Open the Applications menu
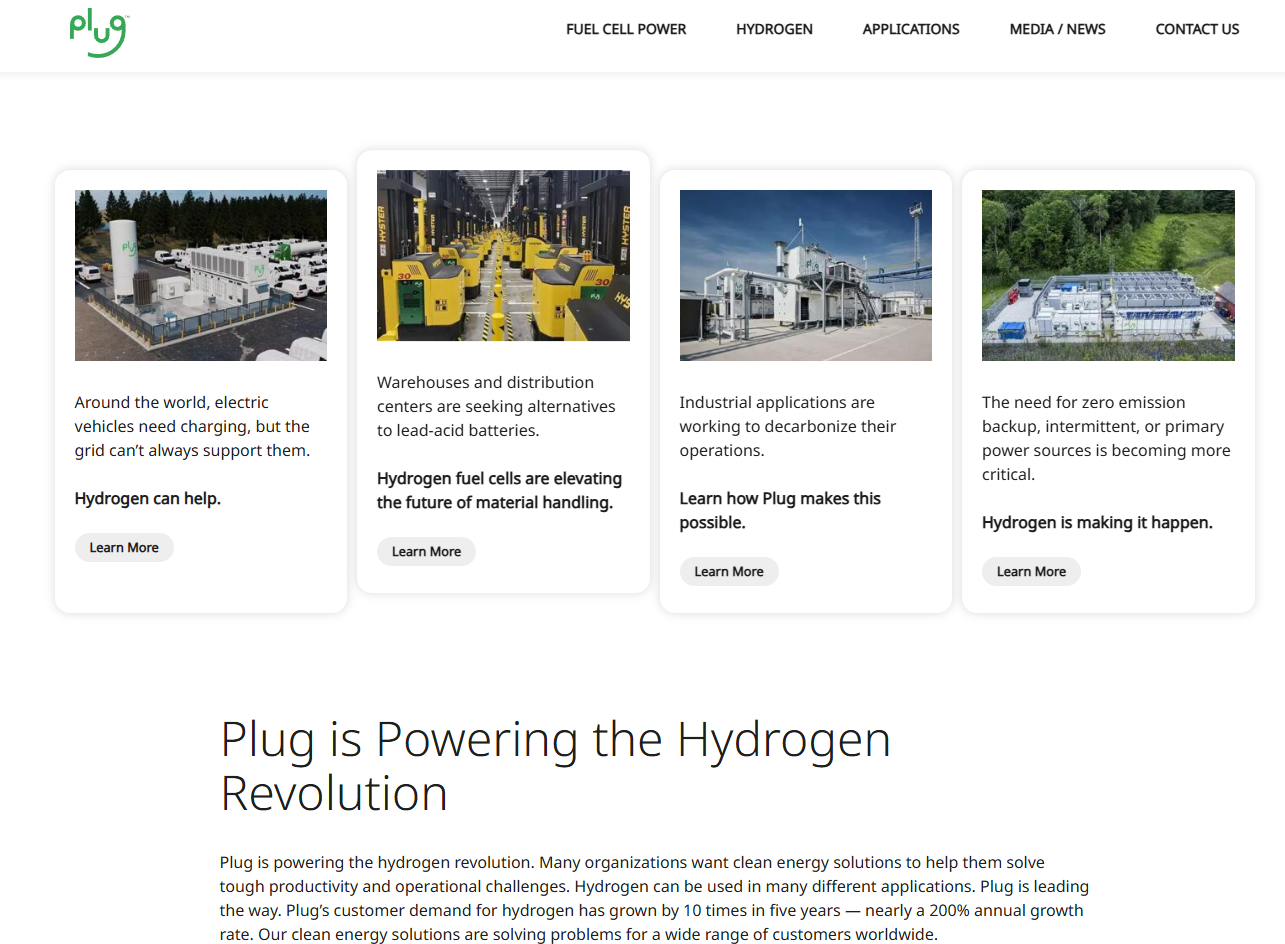Viewport: 1285px width, 944px height. 911,29
